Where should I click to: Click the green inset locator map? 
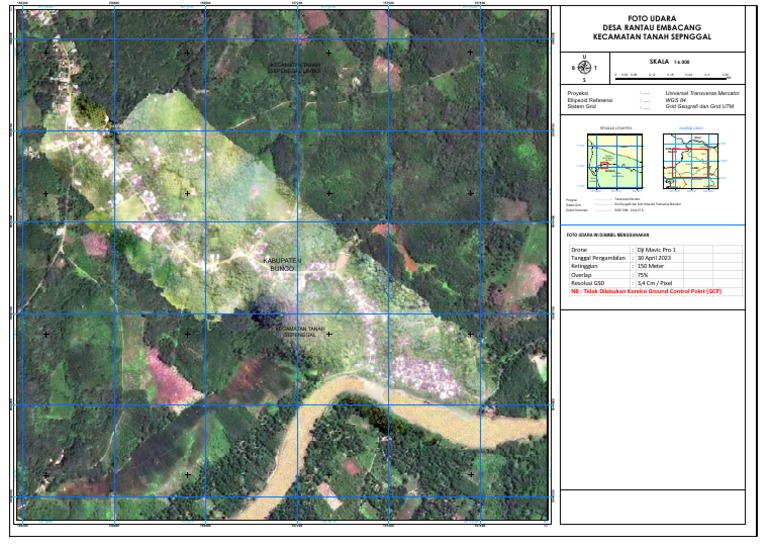click(615, 161)
